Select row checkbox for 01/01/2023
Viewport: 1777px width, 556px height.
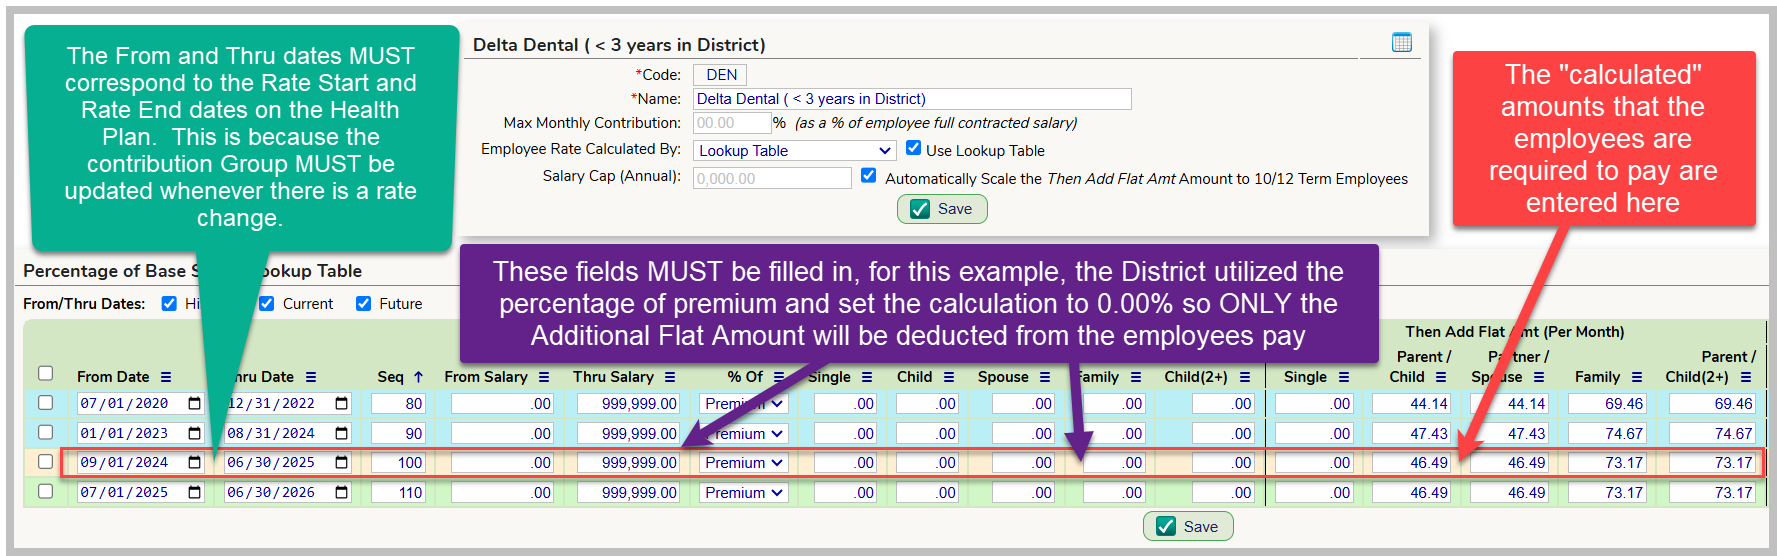[45, 432]
